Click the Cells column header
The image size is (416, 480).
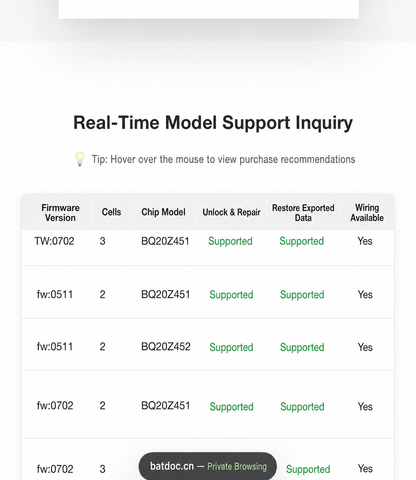pos(111,212)
